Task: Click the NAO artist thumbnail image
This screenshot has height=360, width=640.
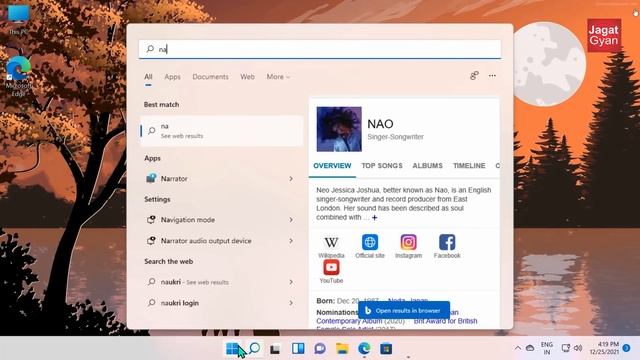Action: 339,129
